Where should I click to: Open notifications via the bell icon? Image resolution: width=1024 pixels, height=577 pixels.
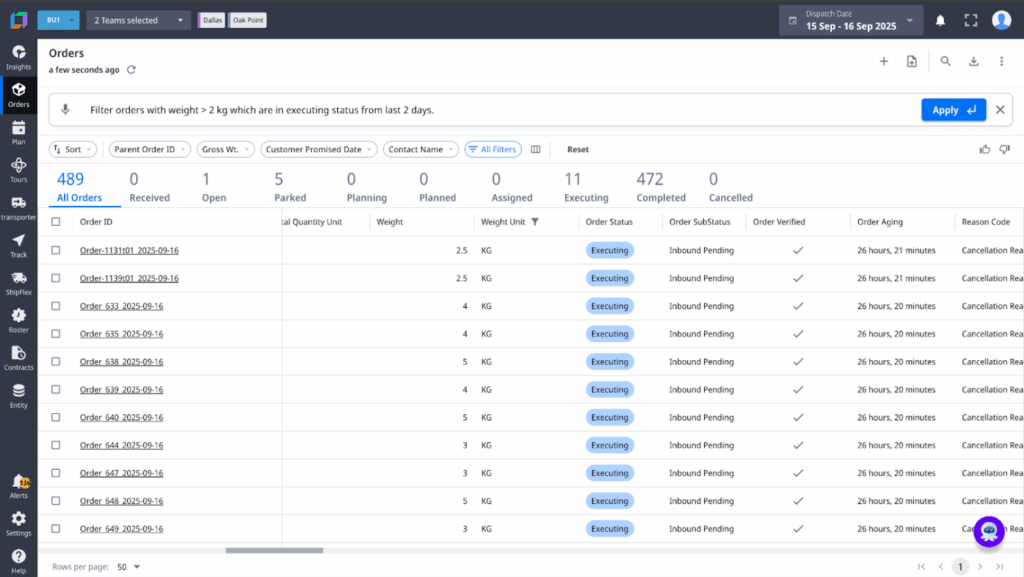point(939,19)
